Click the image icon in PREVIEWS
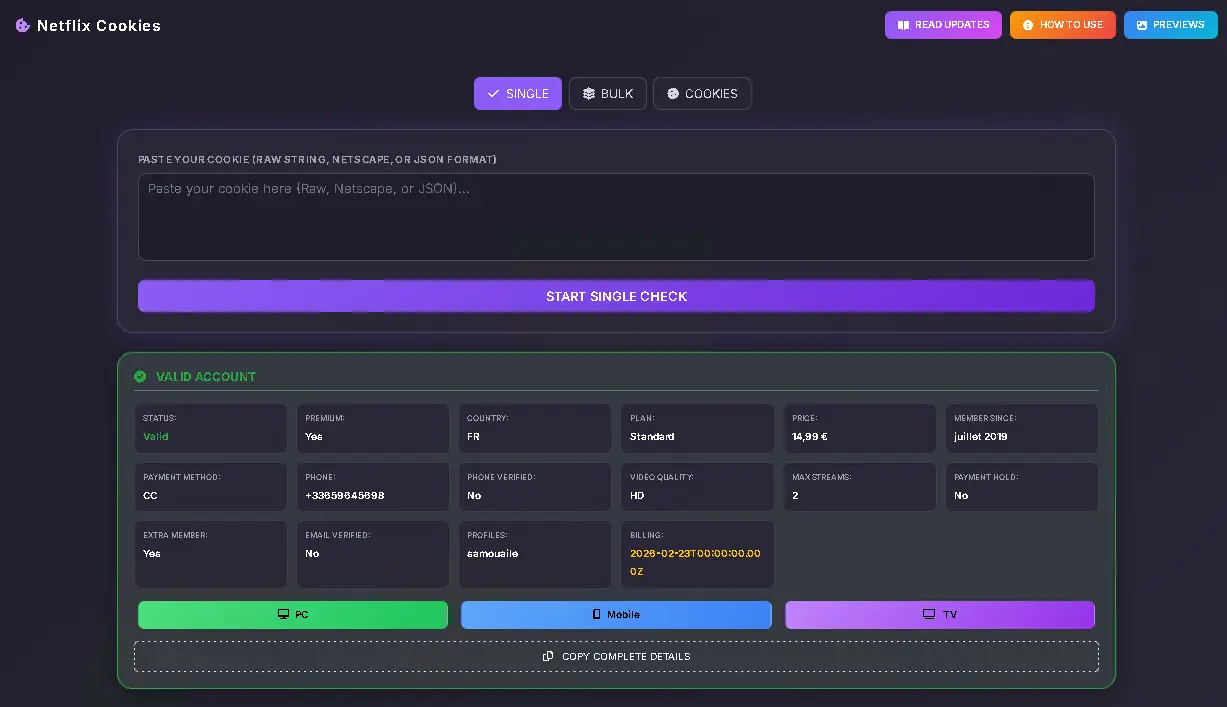The height and width of the screenshot is (707, 1227). coord(1142,25)
